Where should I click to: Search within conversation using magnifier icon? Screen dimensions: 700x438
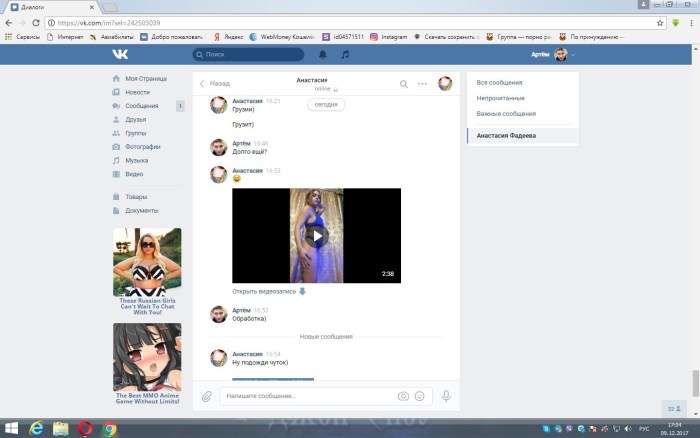[404, 84]
